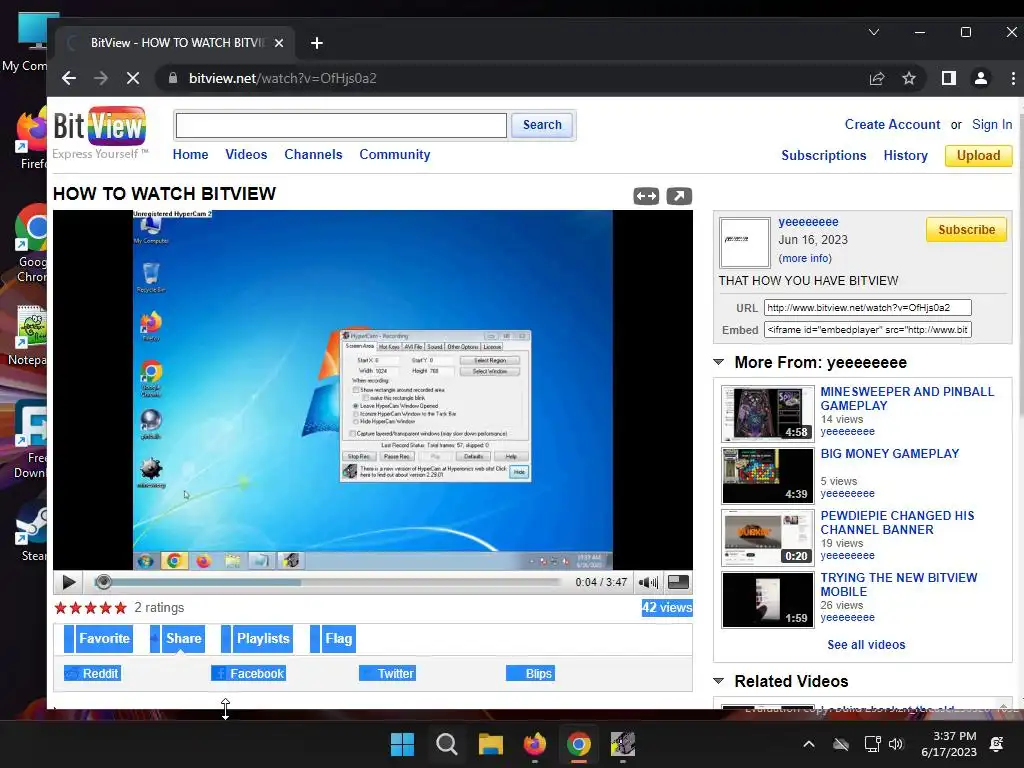The image size is (1024, 768).
Task: Open the Videos section
Action: click(x=246, y=155)
